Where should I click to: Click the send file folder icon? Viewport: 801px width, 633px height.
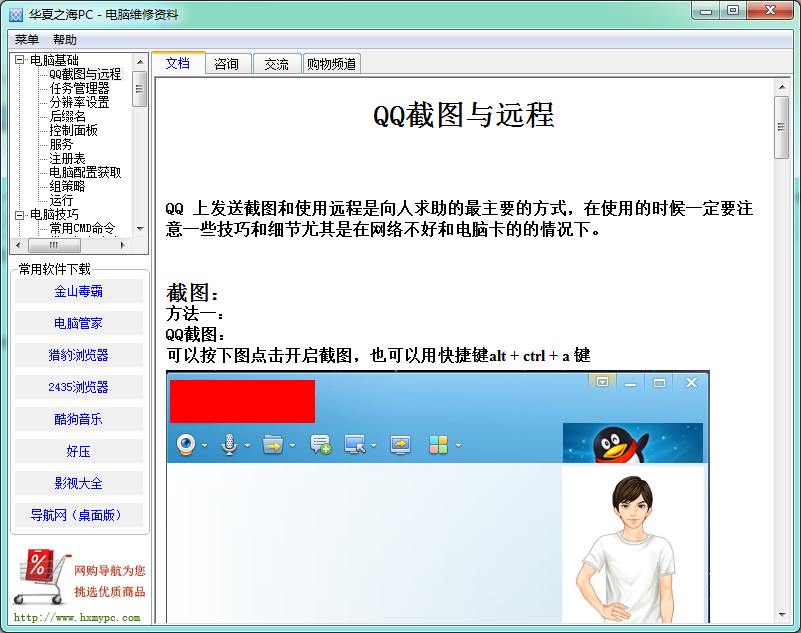[x=273, y=444]
